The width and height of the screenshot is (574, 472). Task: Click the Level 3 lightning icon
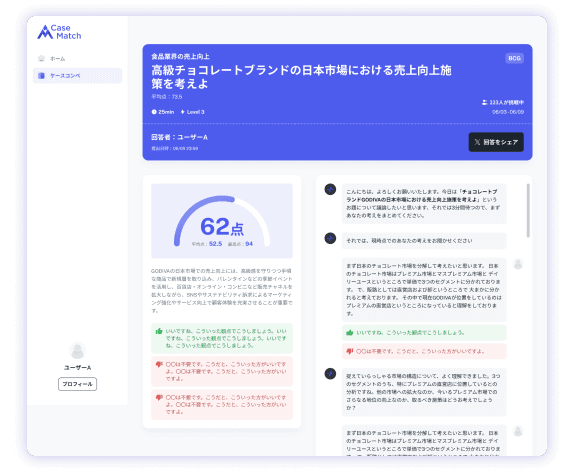[182, 112]
